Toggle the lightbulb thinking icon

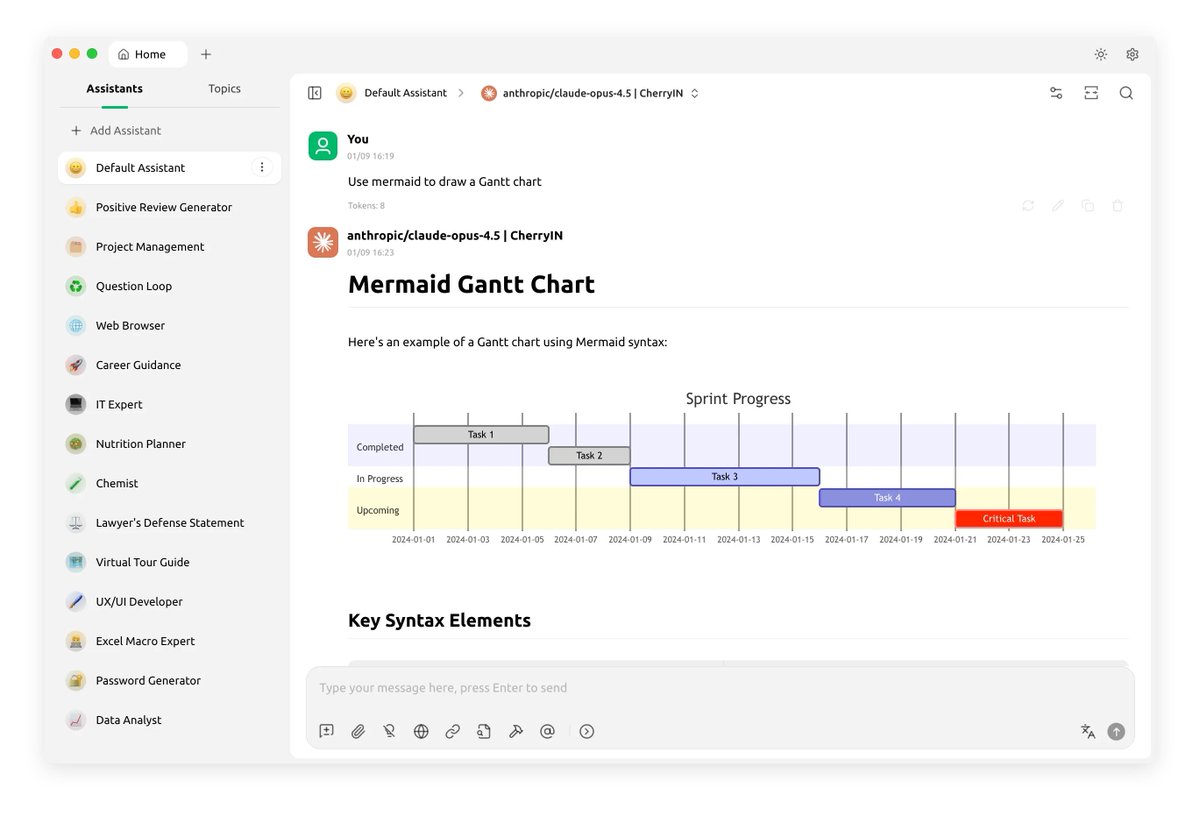click(x=389, y=731)
